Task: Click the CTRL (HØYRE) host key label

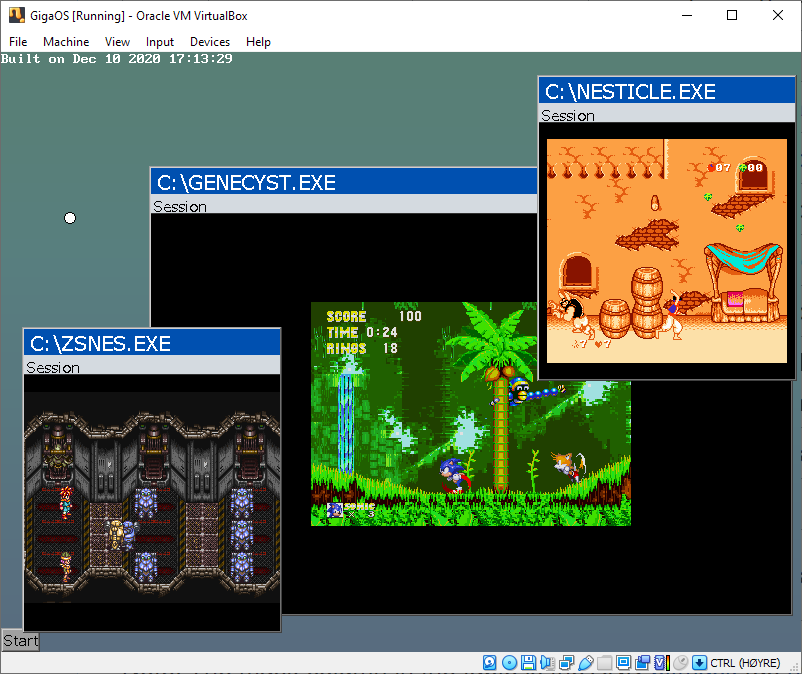Action: click(745, 663)
